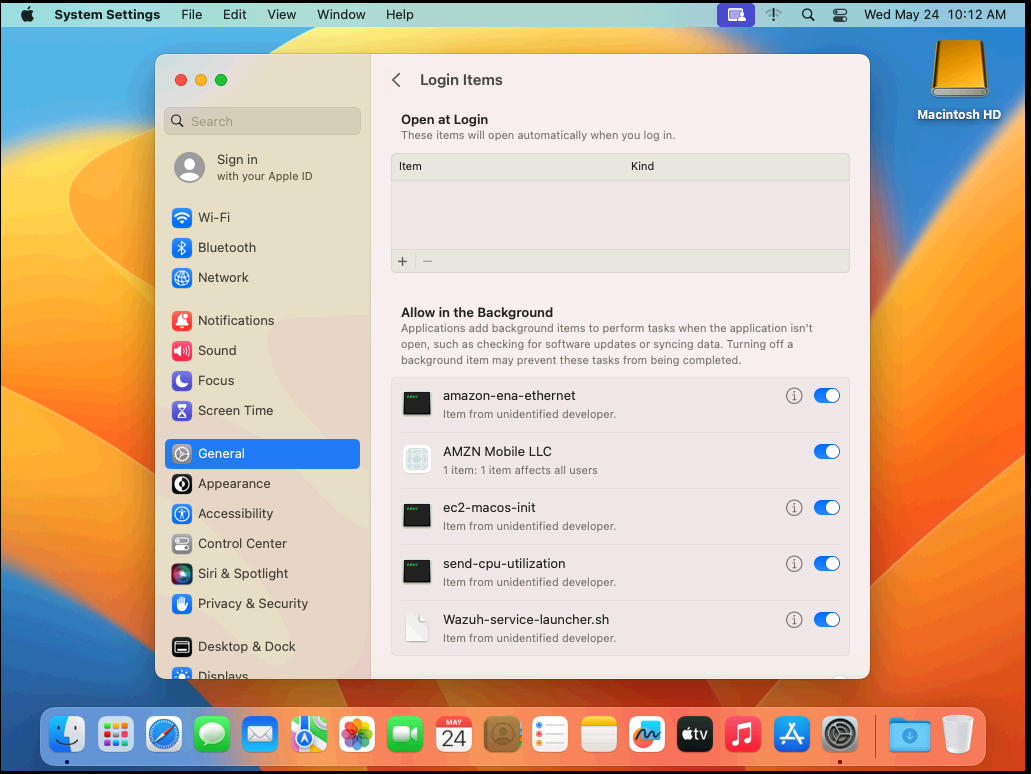Disable Wazuh-service-launcher.sh background item
Image resolution: width=1031 pixels, height=774 pixels.
tap(827, 619)
